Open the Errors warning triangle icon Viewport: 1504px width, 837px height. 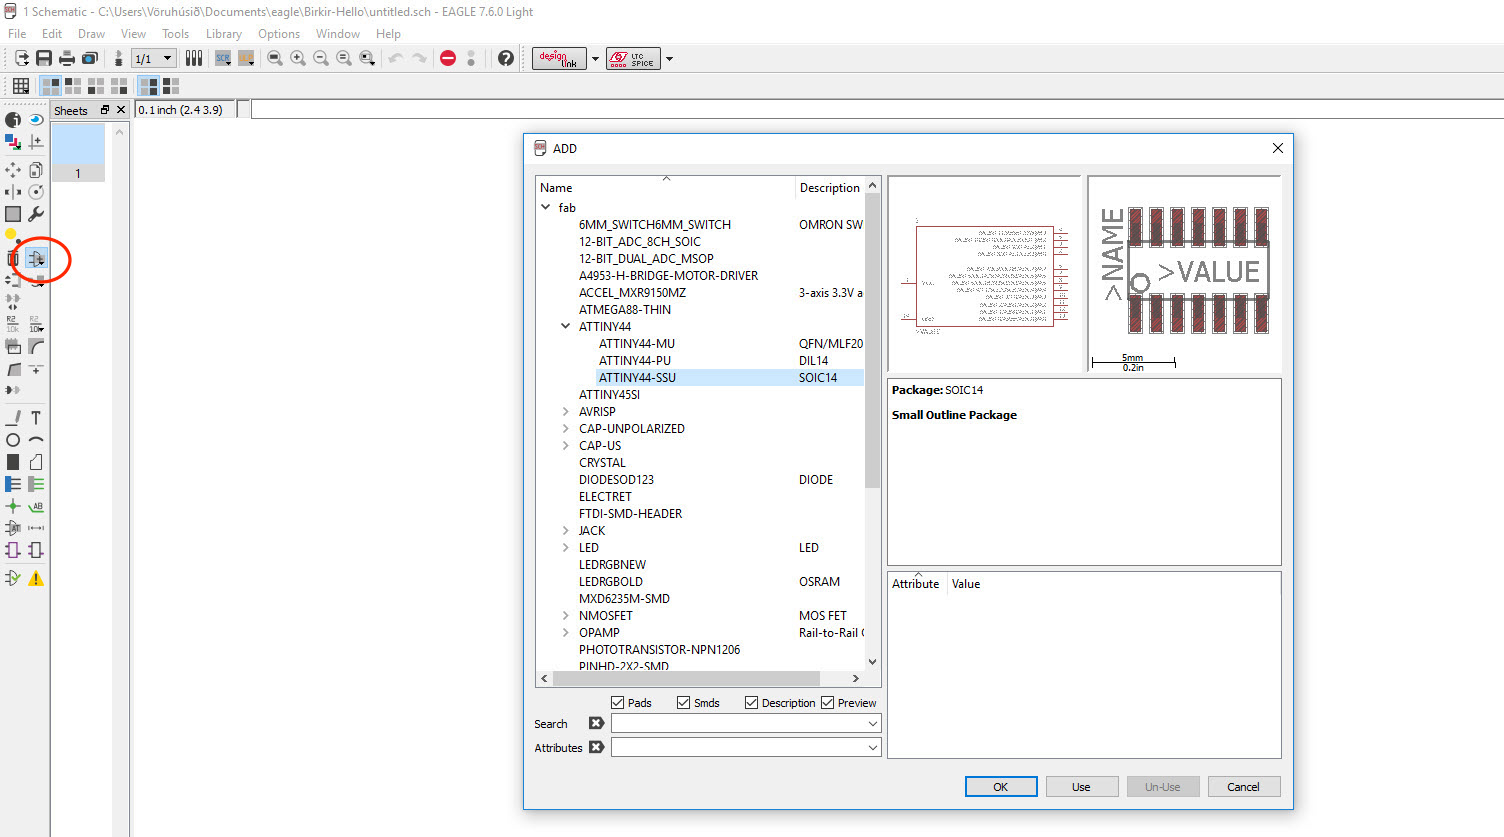coord(36,578)
